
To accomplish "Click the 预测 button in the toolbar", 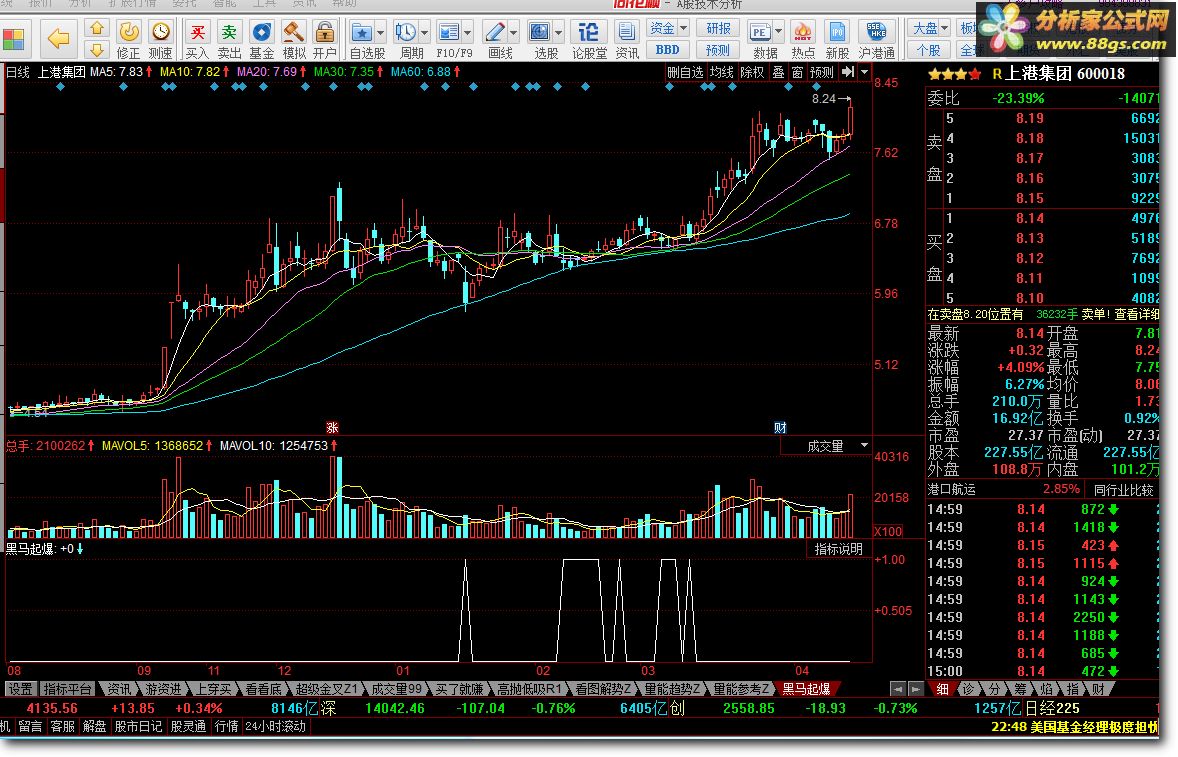I will pos(718,50).
